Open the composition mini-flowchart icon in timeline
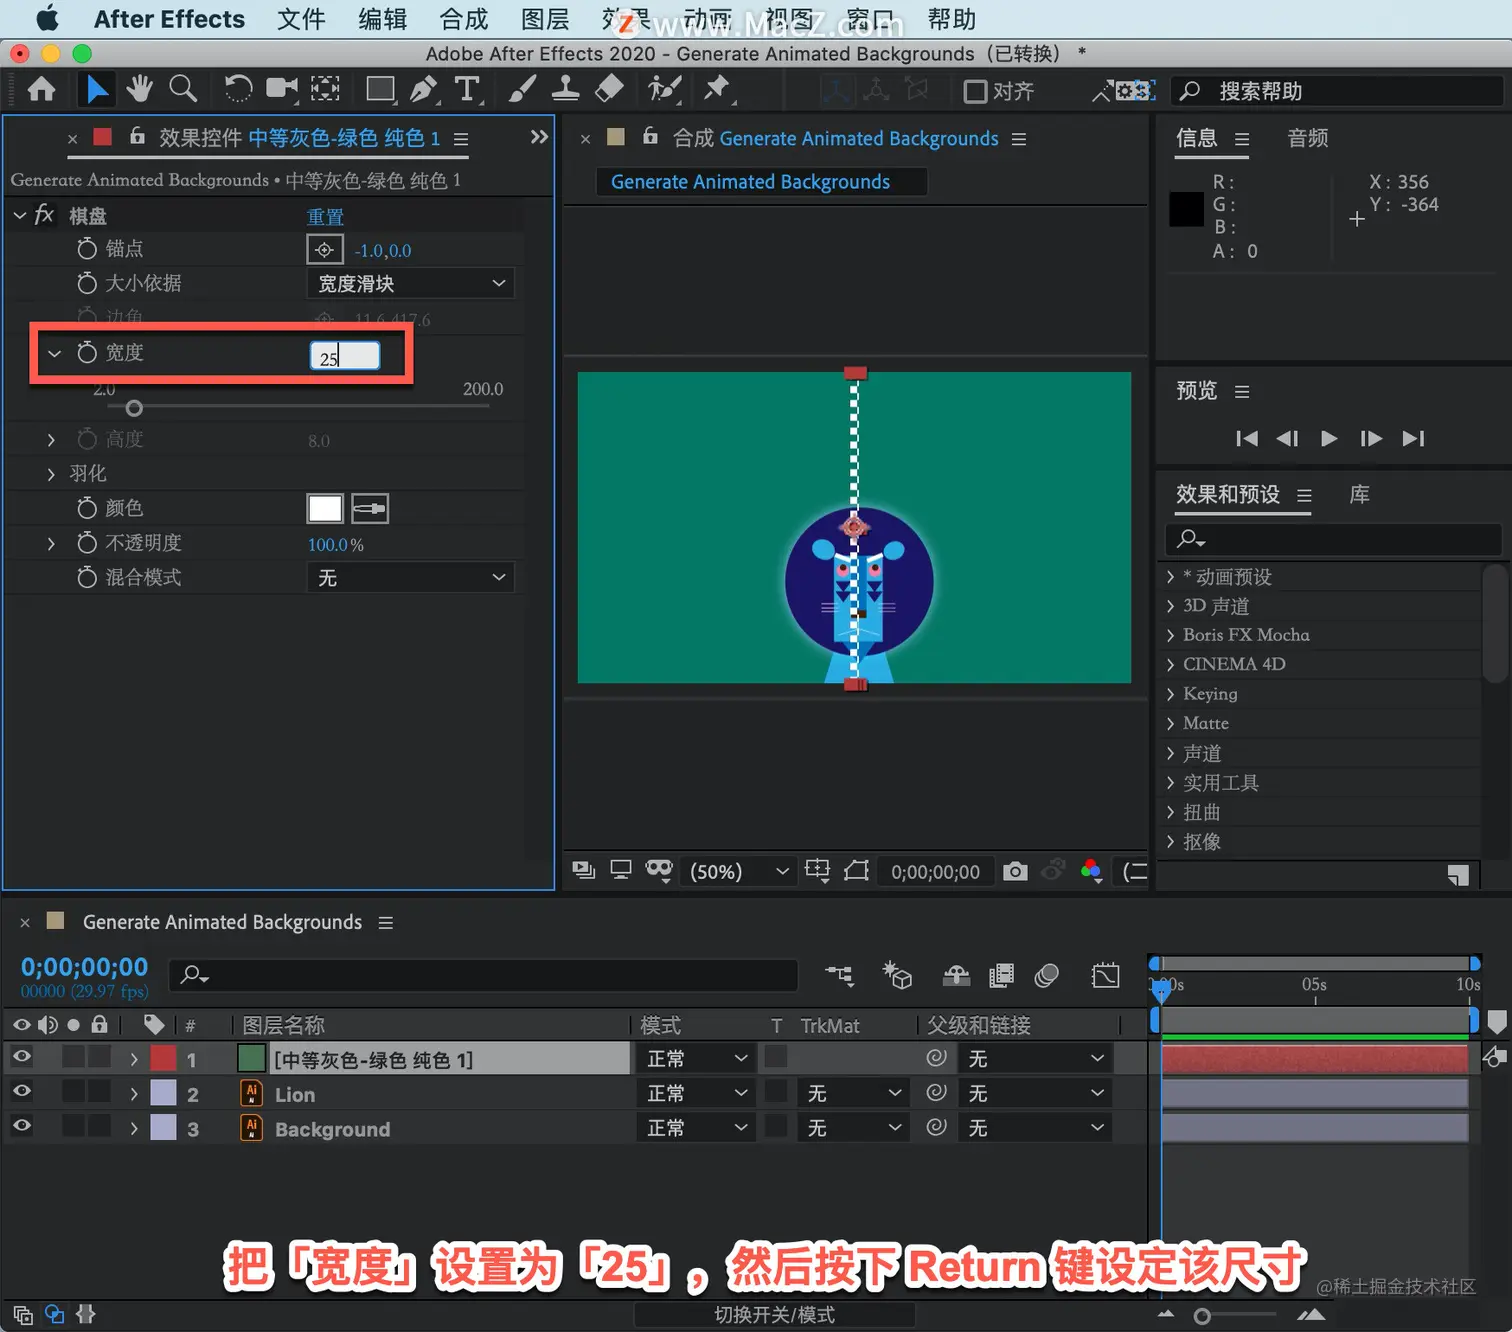This screenshot has width=1512, height=1332. coord(839,975)
